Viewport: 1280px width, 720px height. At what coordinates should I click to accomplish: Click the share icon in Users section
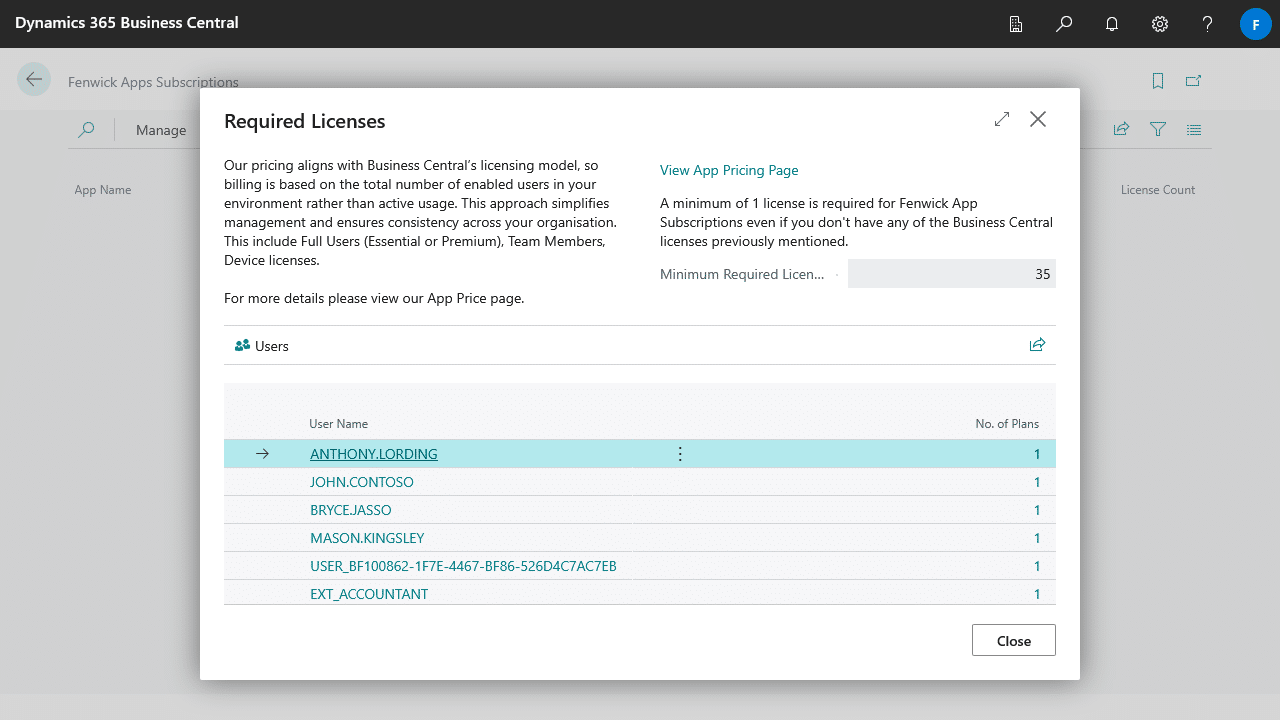pos(1037,345)
